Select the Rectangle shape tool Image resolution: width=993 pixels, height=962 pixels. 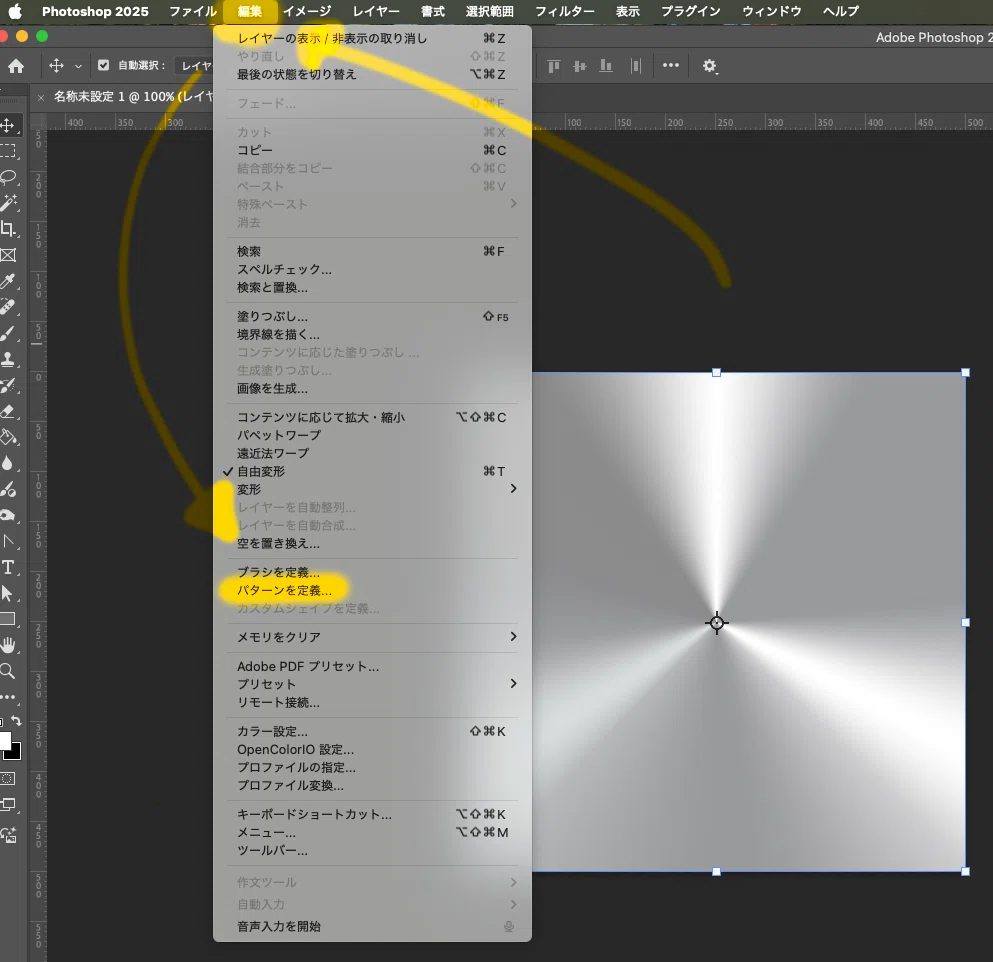point(8,619)
